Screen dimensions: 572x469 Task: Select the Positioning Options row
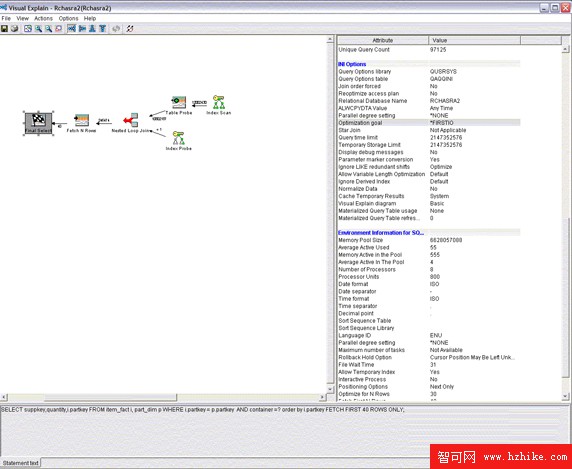pyautogui.click(x=429, y=387)
